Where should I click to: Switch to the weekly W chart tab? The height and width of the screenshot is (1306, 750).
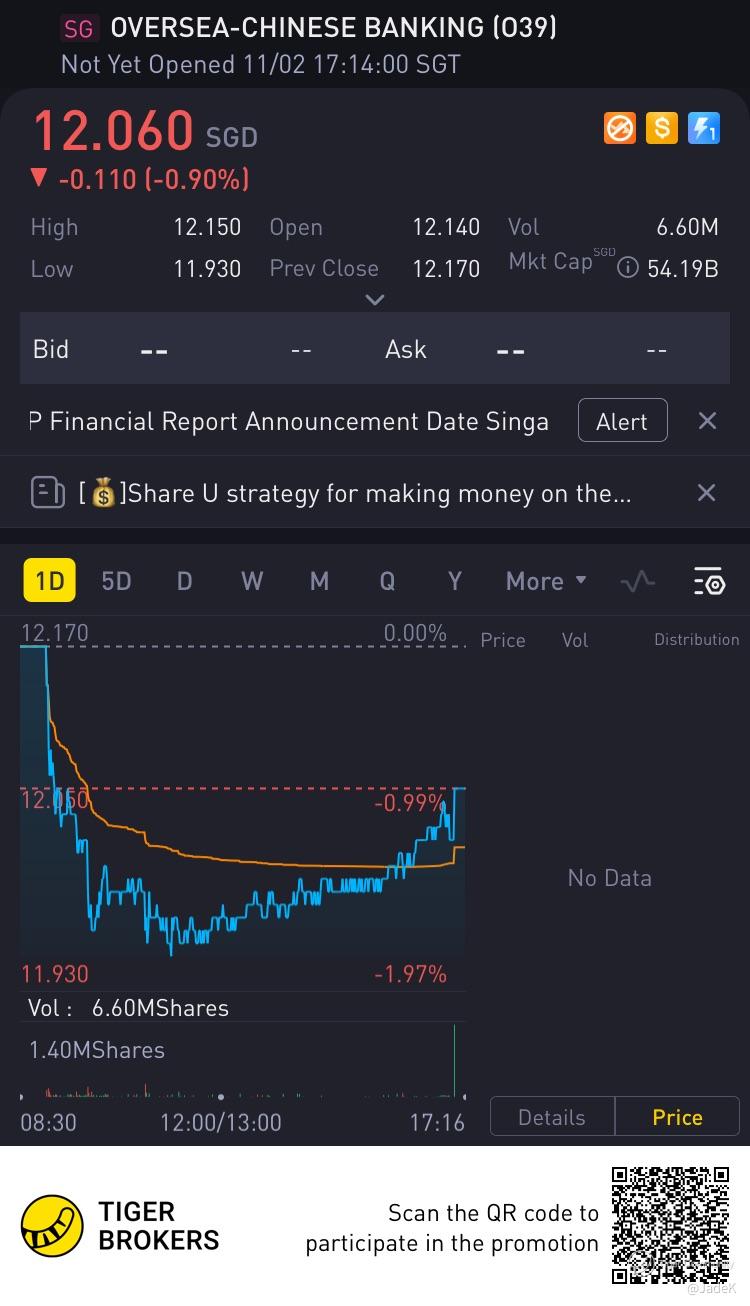coord(252,581)
